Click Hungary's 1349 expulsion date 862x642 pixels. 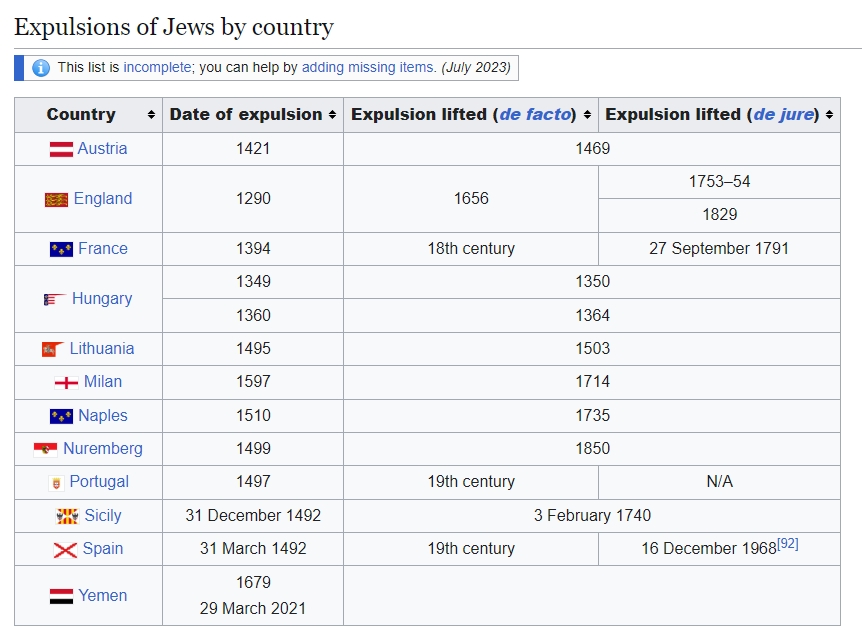click(x=253, y=281)
